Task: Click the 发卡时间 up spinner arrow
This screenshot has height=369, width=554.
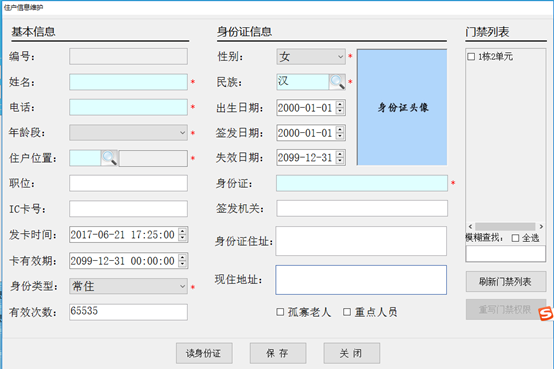Action: point(182,232)
